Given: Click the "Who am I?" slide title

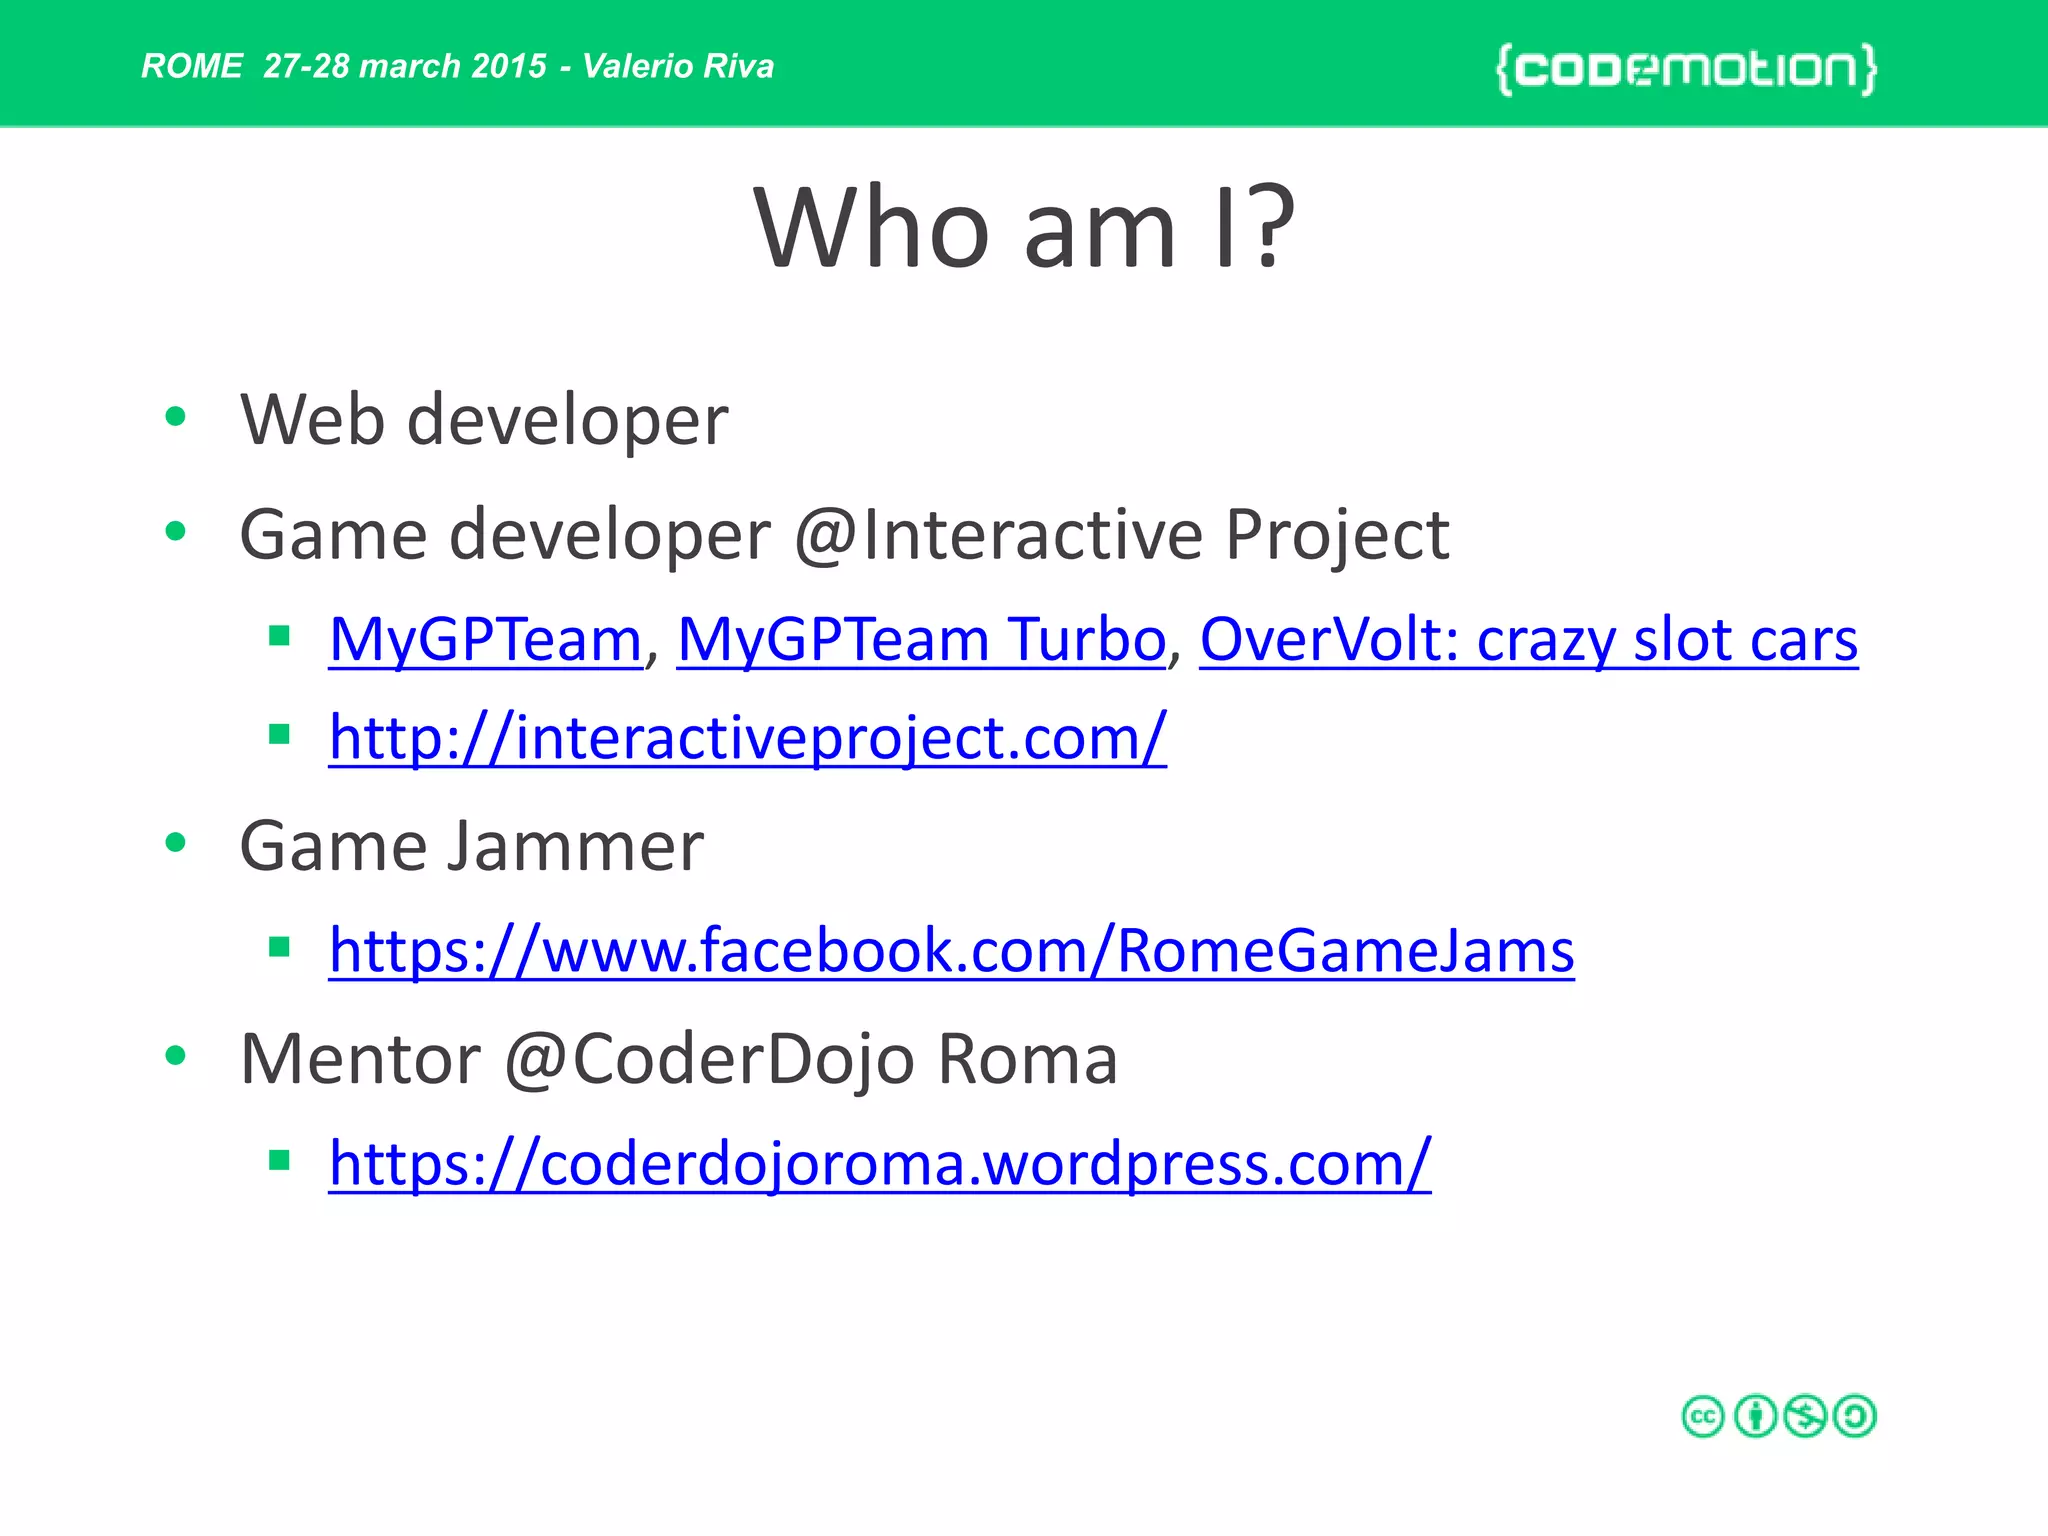Looking at the screenshot, I should pyautogui.click(x=1024, y=228).
